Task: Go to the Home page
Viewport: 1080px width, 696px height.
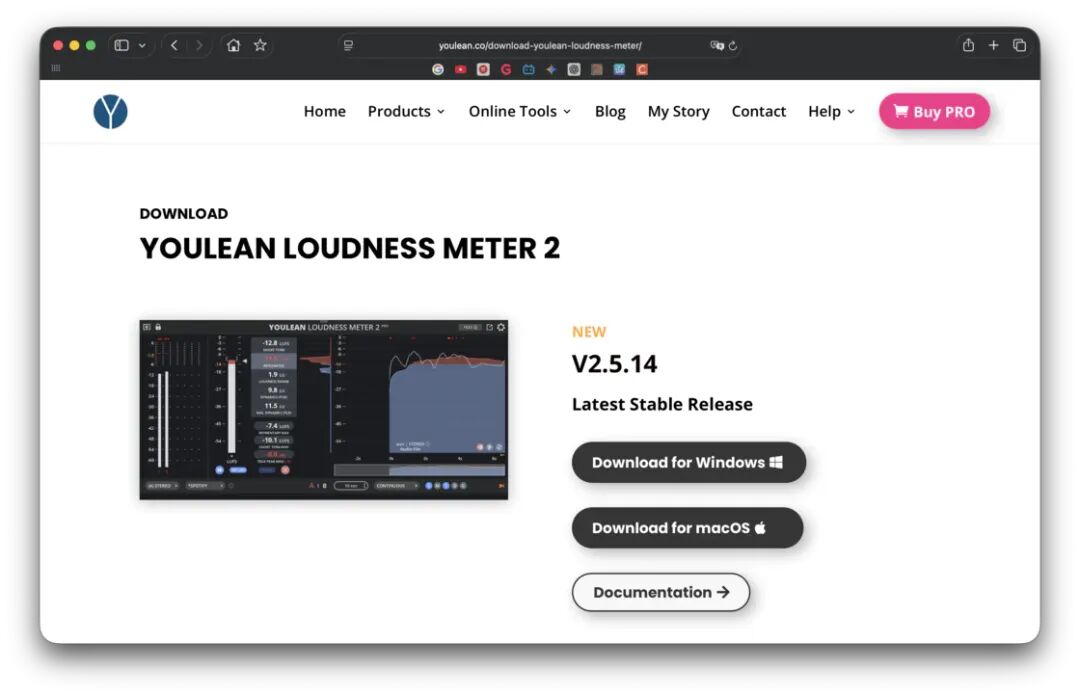Action: [x=324, y=111]
